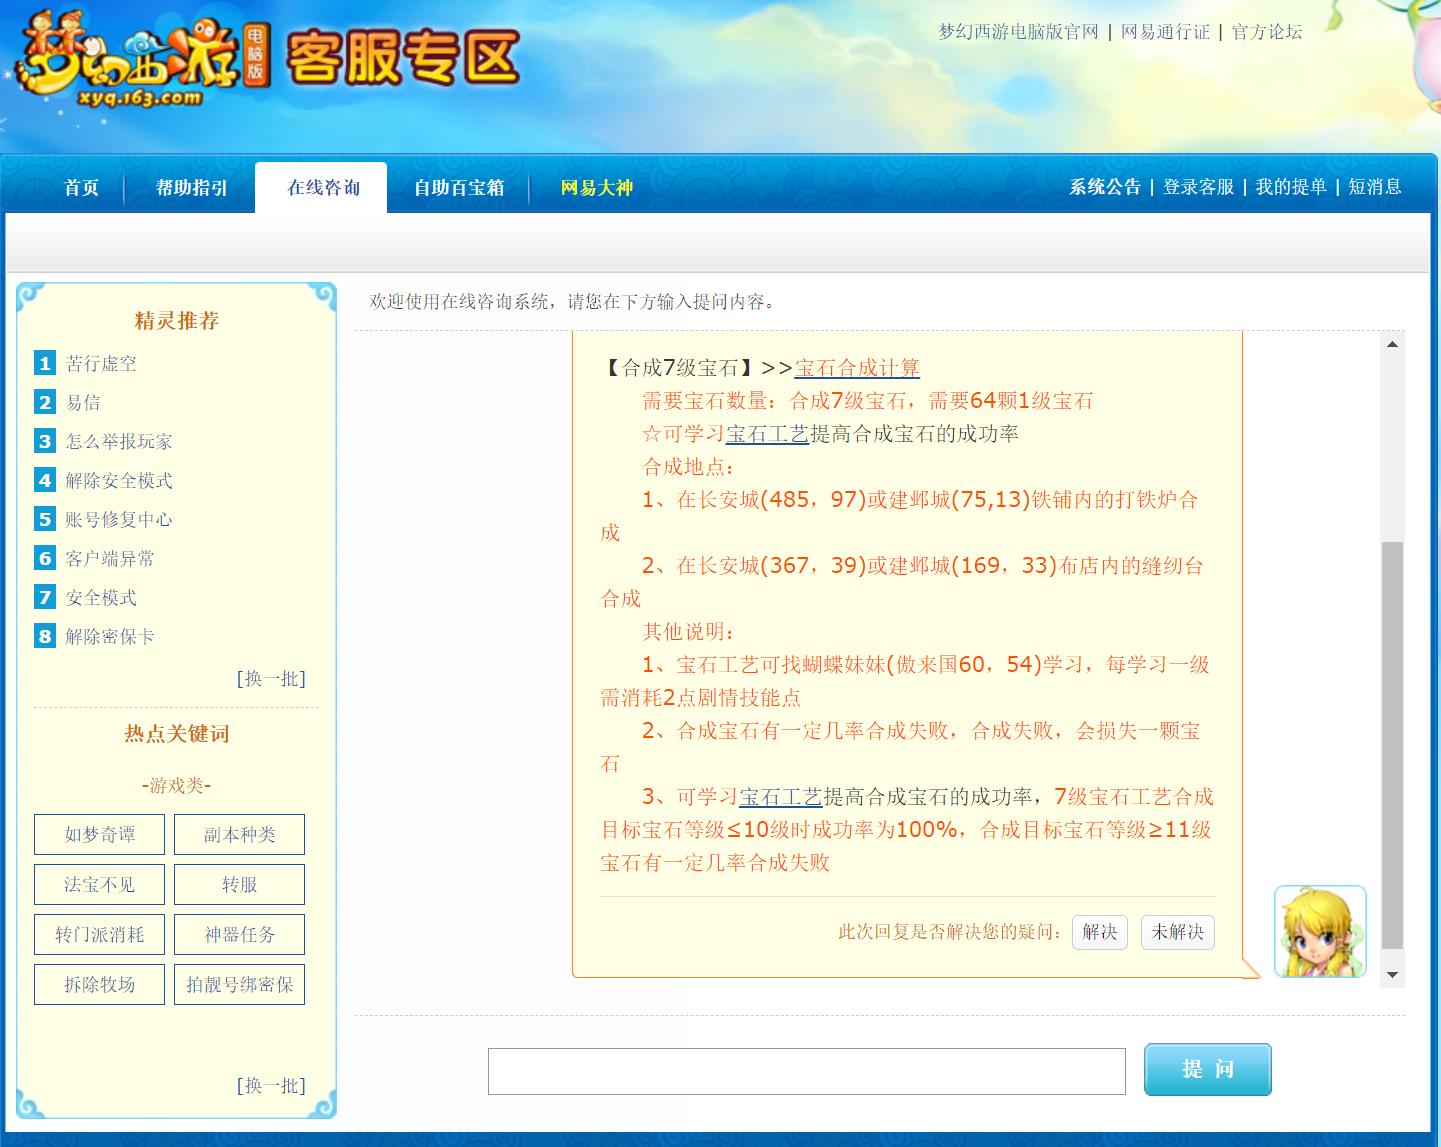
Task: Click the chat scrollbar down arrow
Action: point(1390,972)
